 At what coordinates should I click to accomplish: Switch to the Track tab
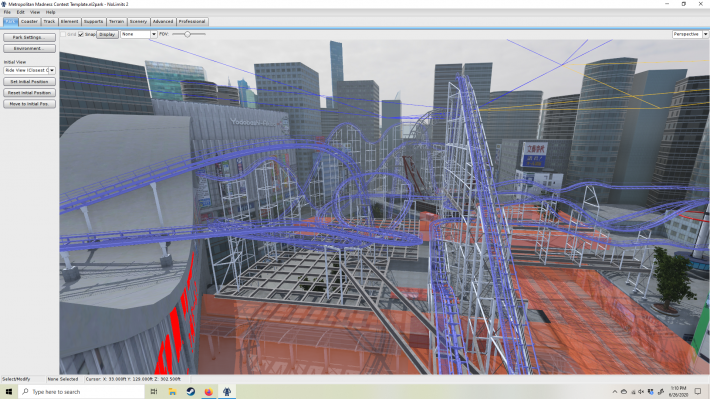(x=49, y=22)
